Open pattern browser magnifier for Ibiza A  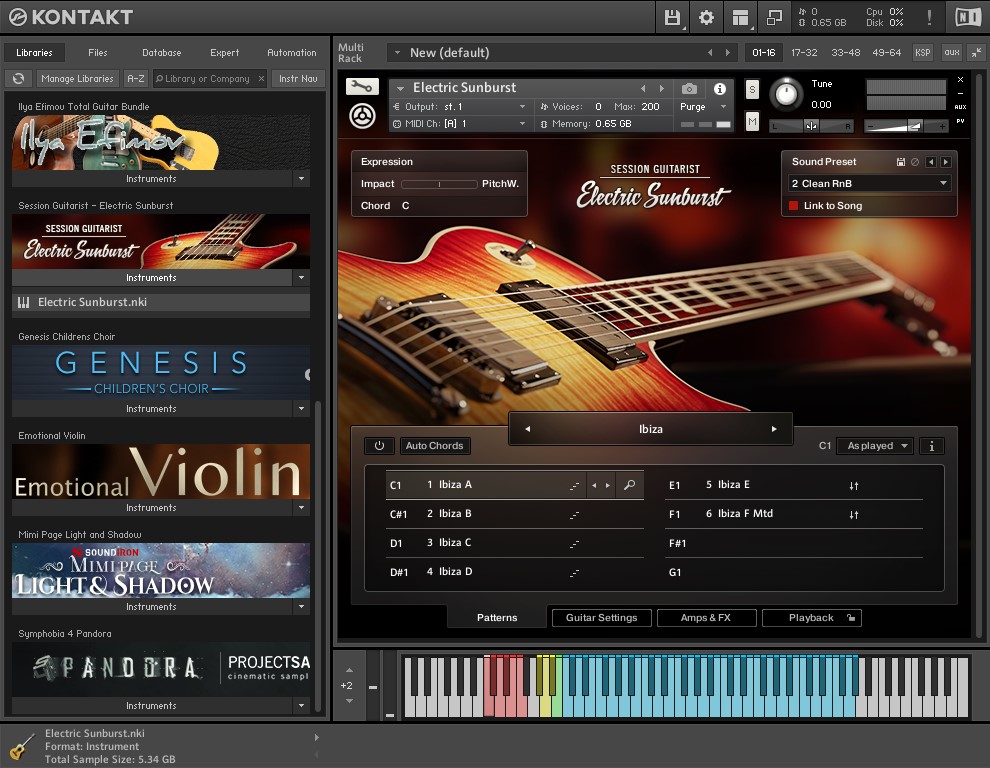coord(629,485)
